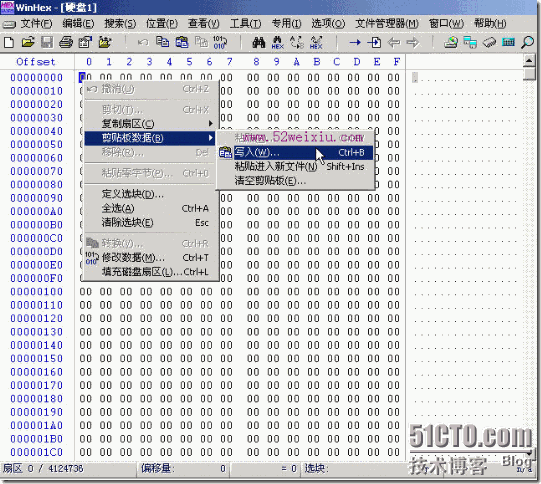
Task: Click the binoculars Find Text icon
Action: pyautogui.click(x=259, y=42)
